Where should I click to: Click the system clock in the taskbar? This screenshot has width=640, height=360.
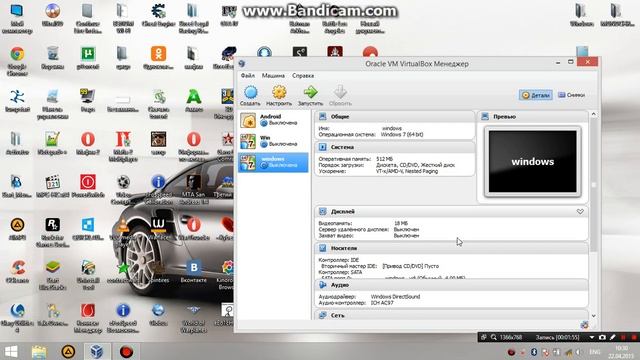point(621,352)
